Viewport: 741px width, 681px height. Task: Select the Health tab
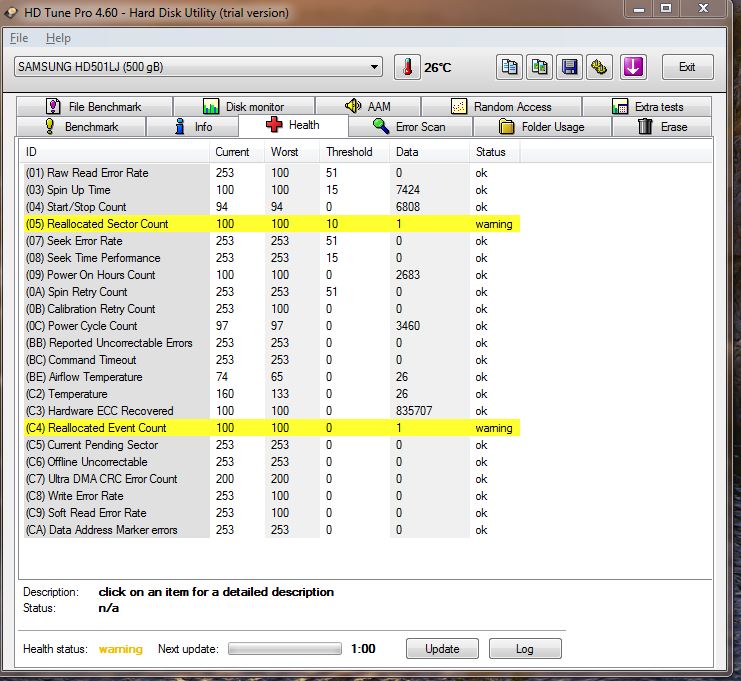pos(293,125)
